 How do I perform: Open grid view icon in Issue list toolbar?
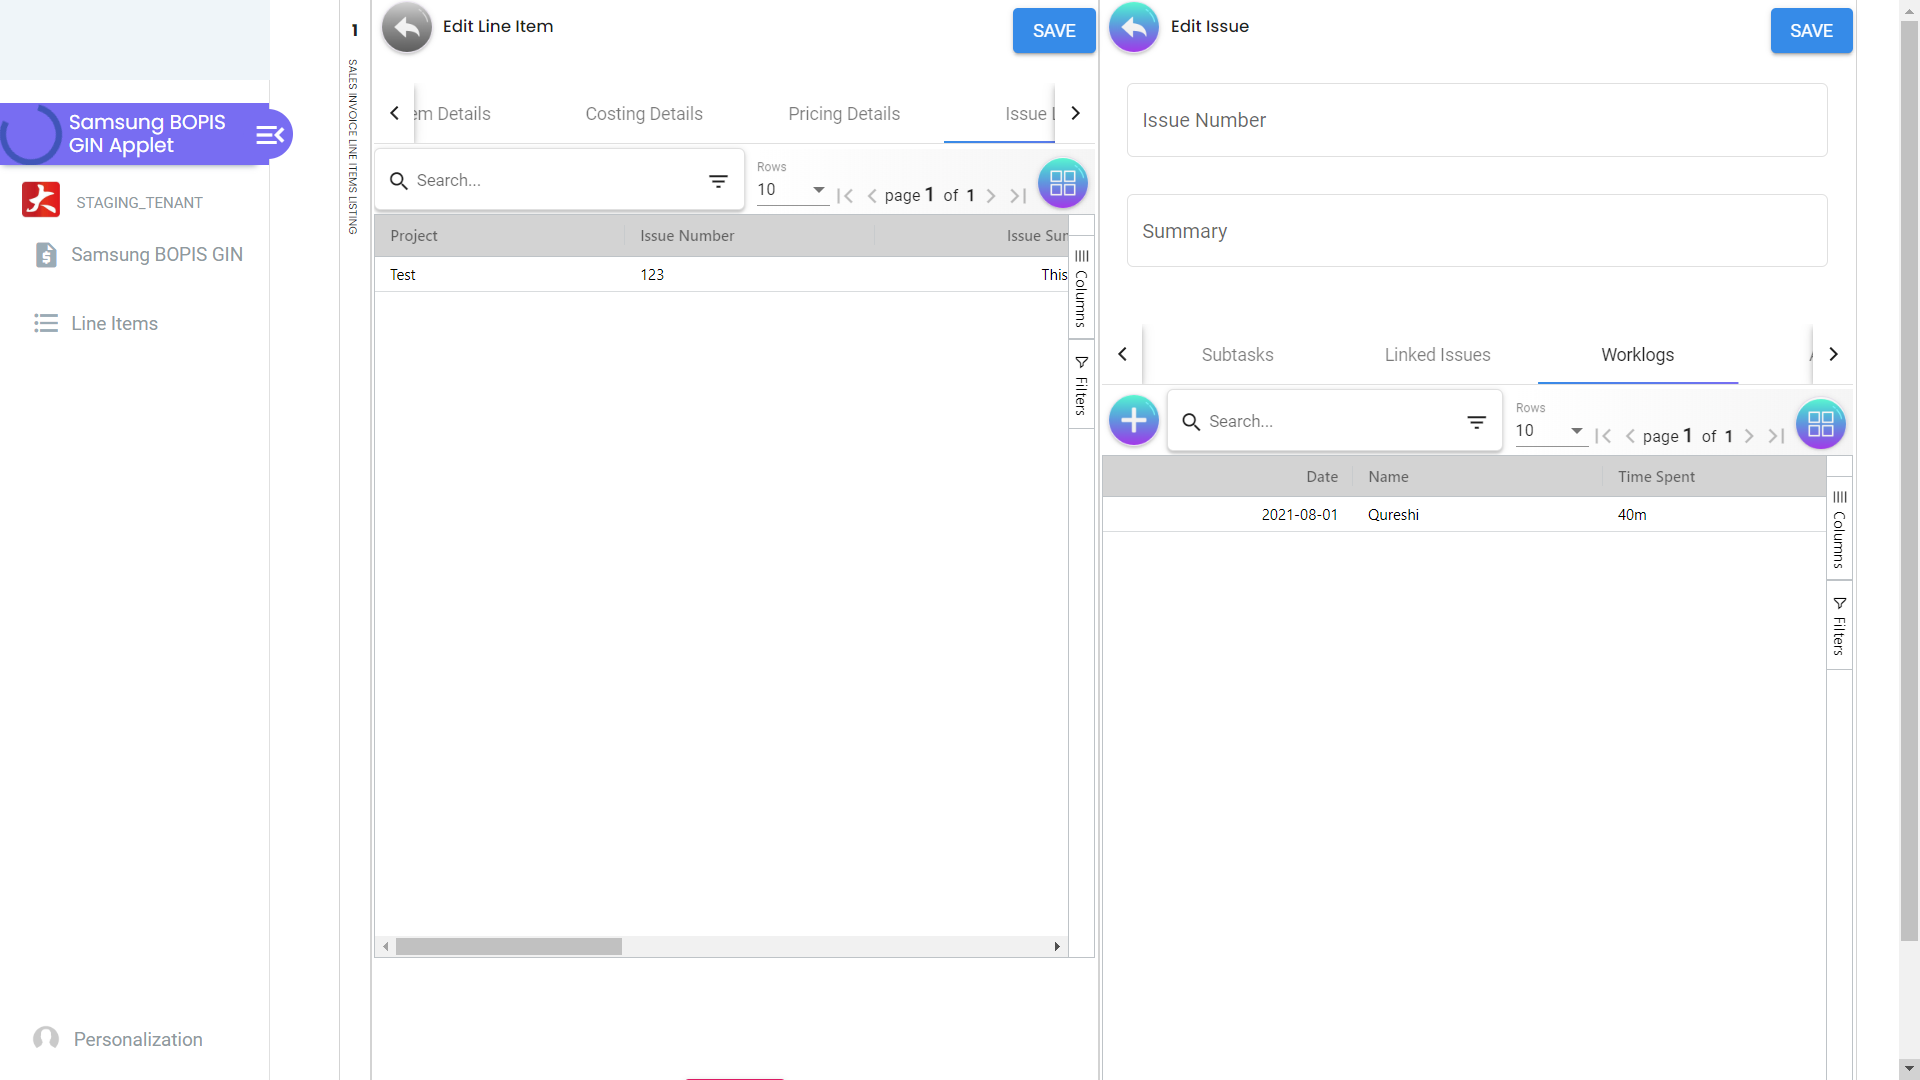[1062, 183]
